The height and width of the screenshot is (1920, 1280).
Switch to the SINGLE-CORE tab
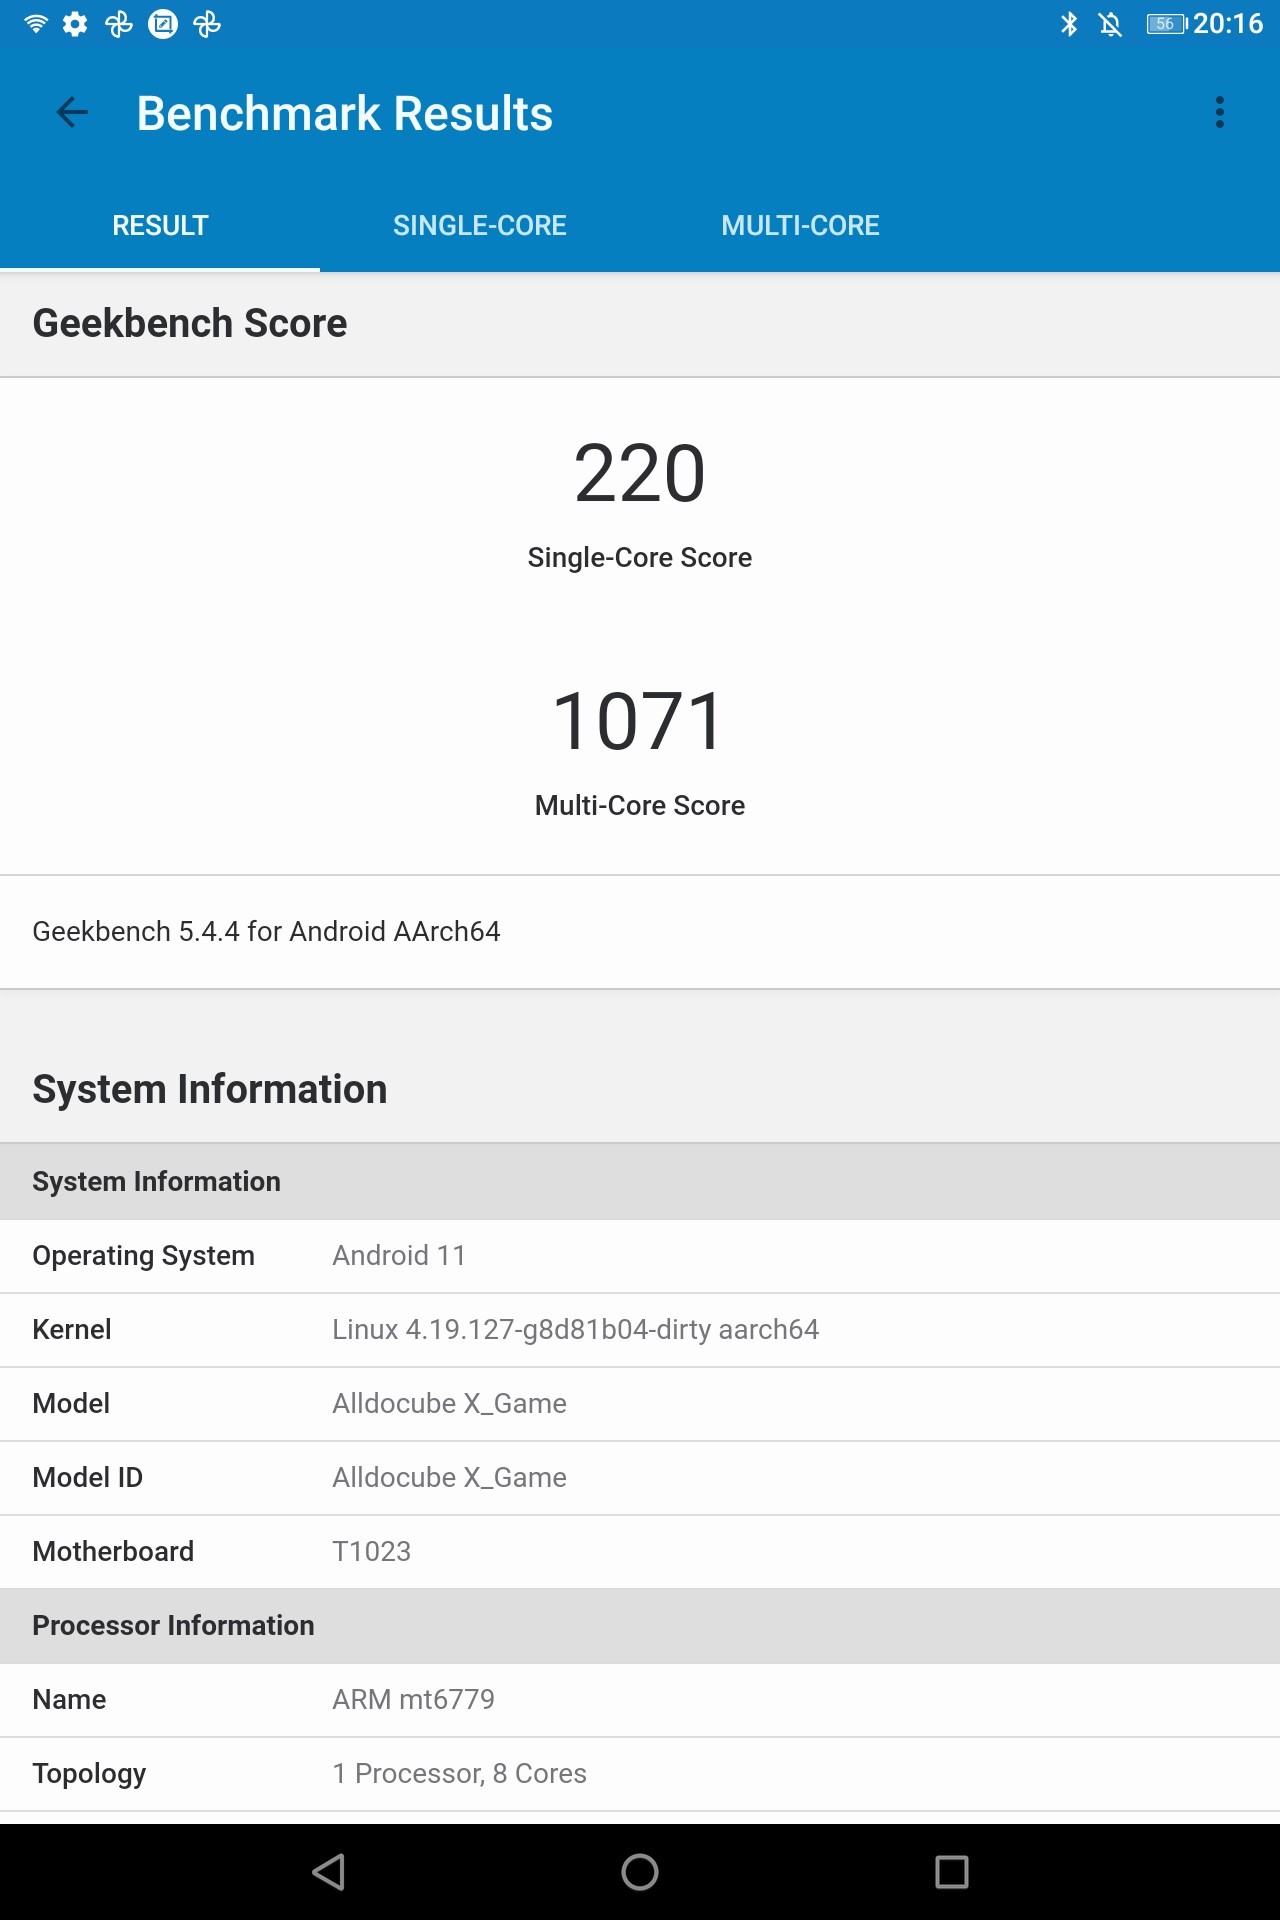(480, 225)
